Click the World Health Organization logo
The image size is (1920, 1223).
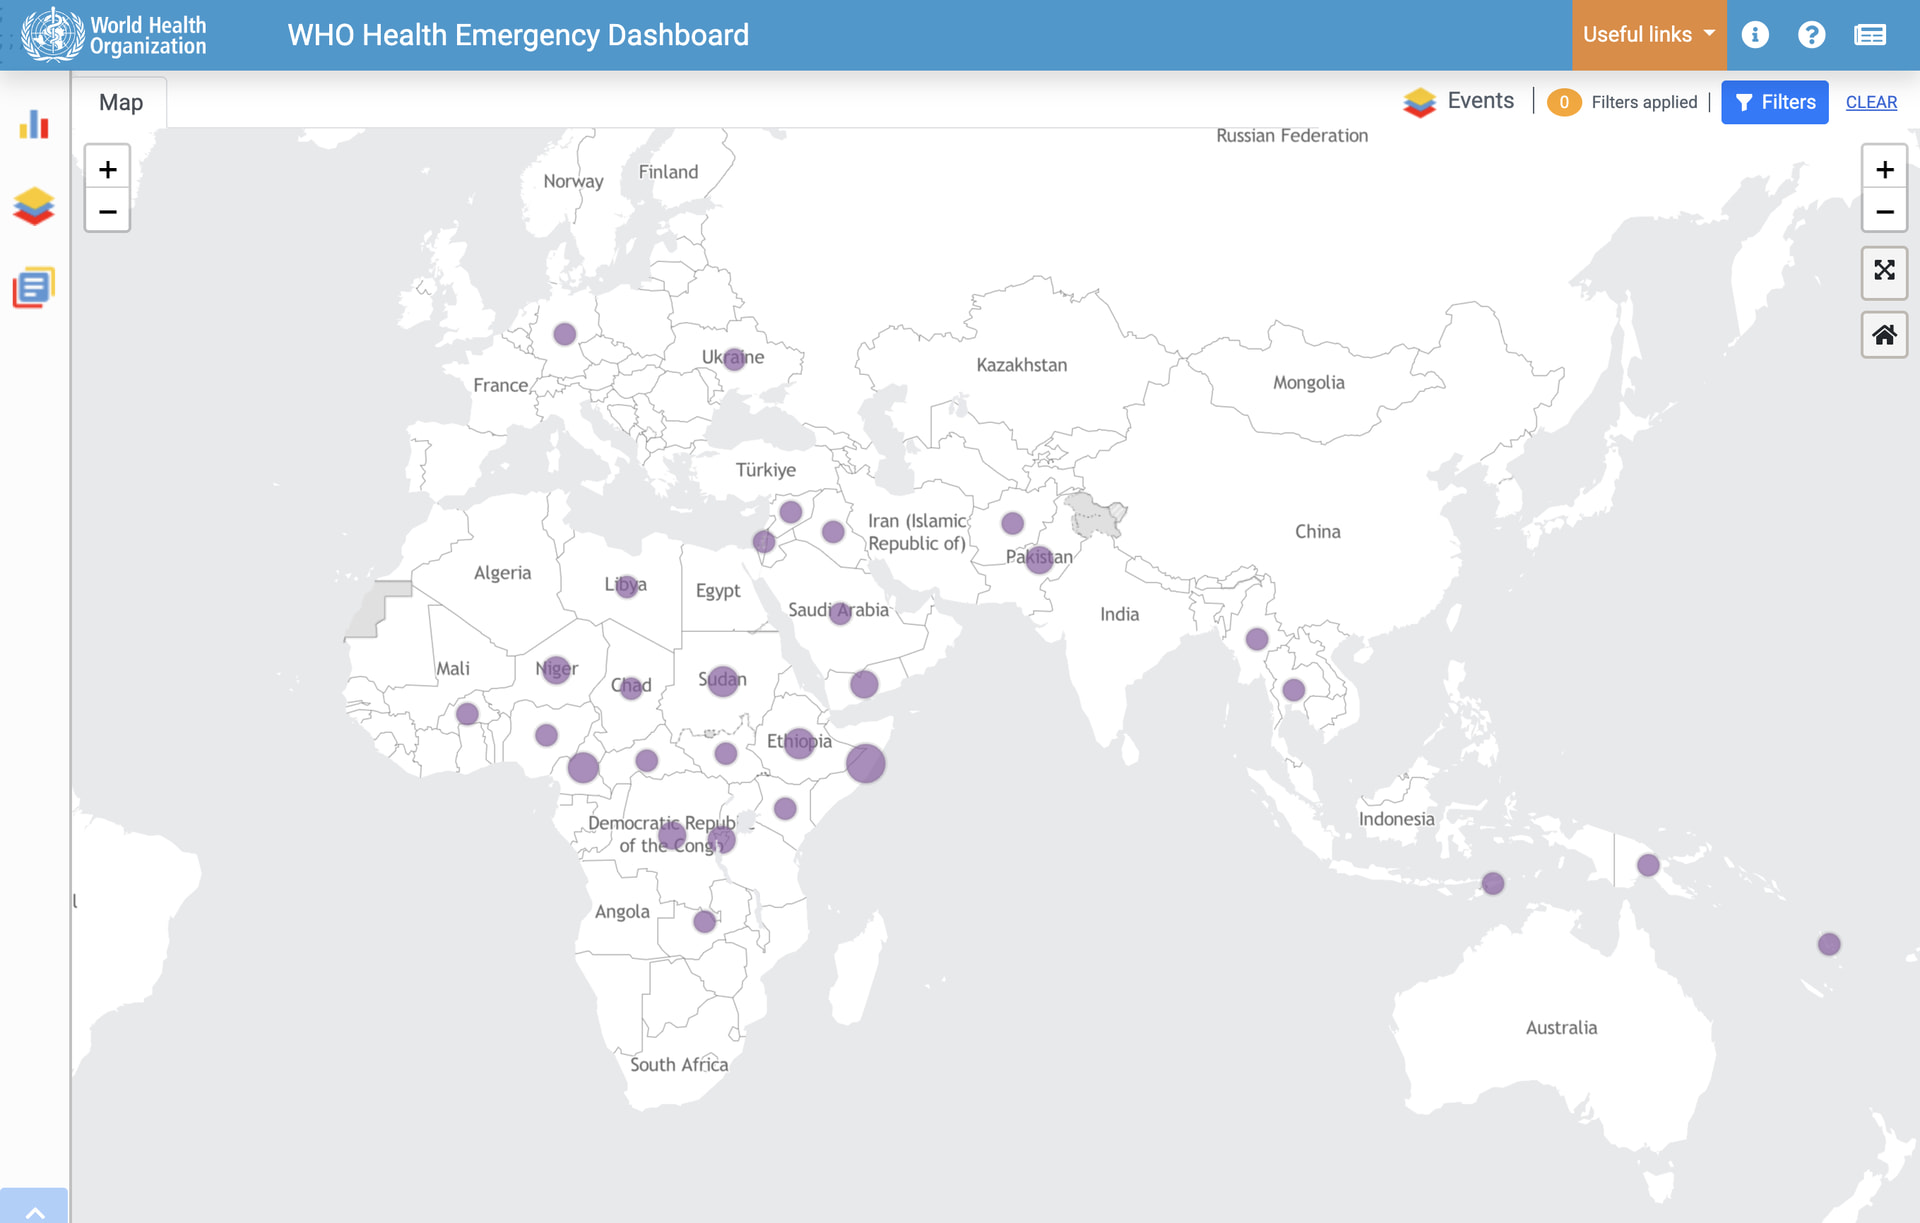[x=114, y=35]
